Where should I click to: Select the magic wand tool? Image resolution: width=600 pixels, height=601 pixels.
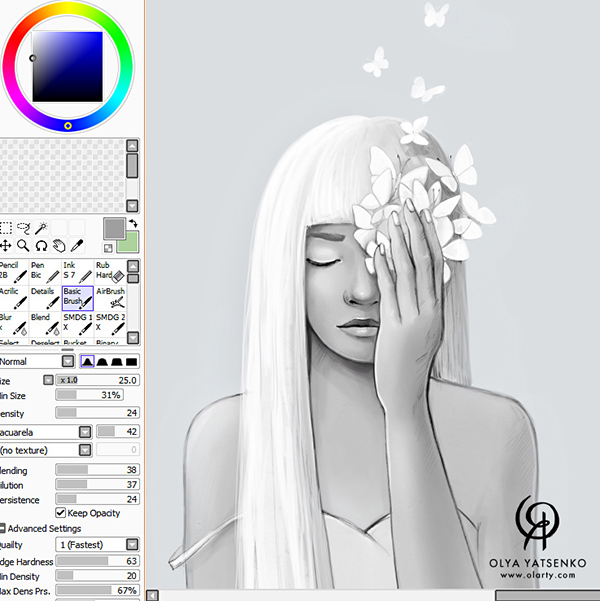pyautogui.click(x=41, y=228)
